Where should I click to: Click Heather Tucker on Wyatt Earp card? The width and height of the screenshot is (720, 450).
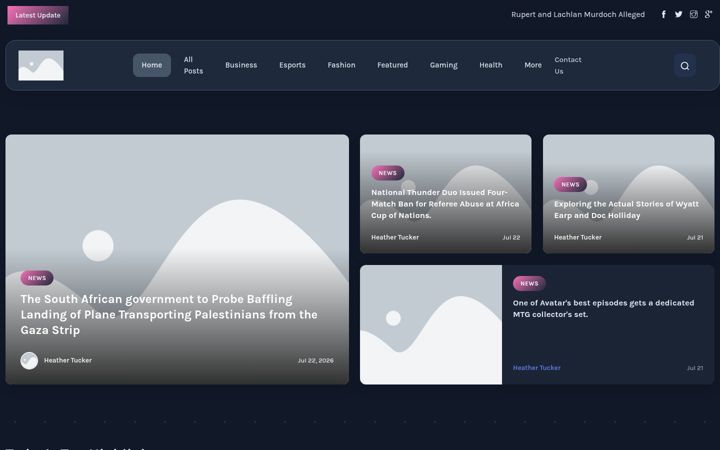(x=578, y=237)
